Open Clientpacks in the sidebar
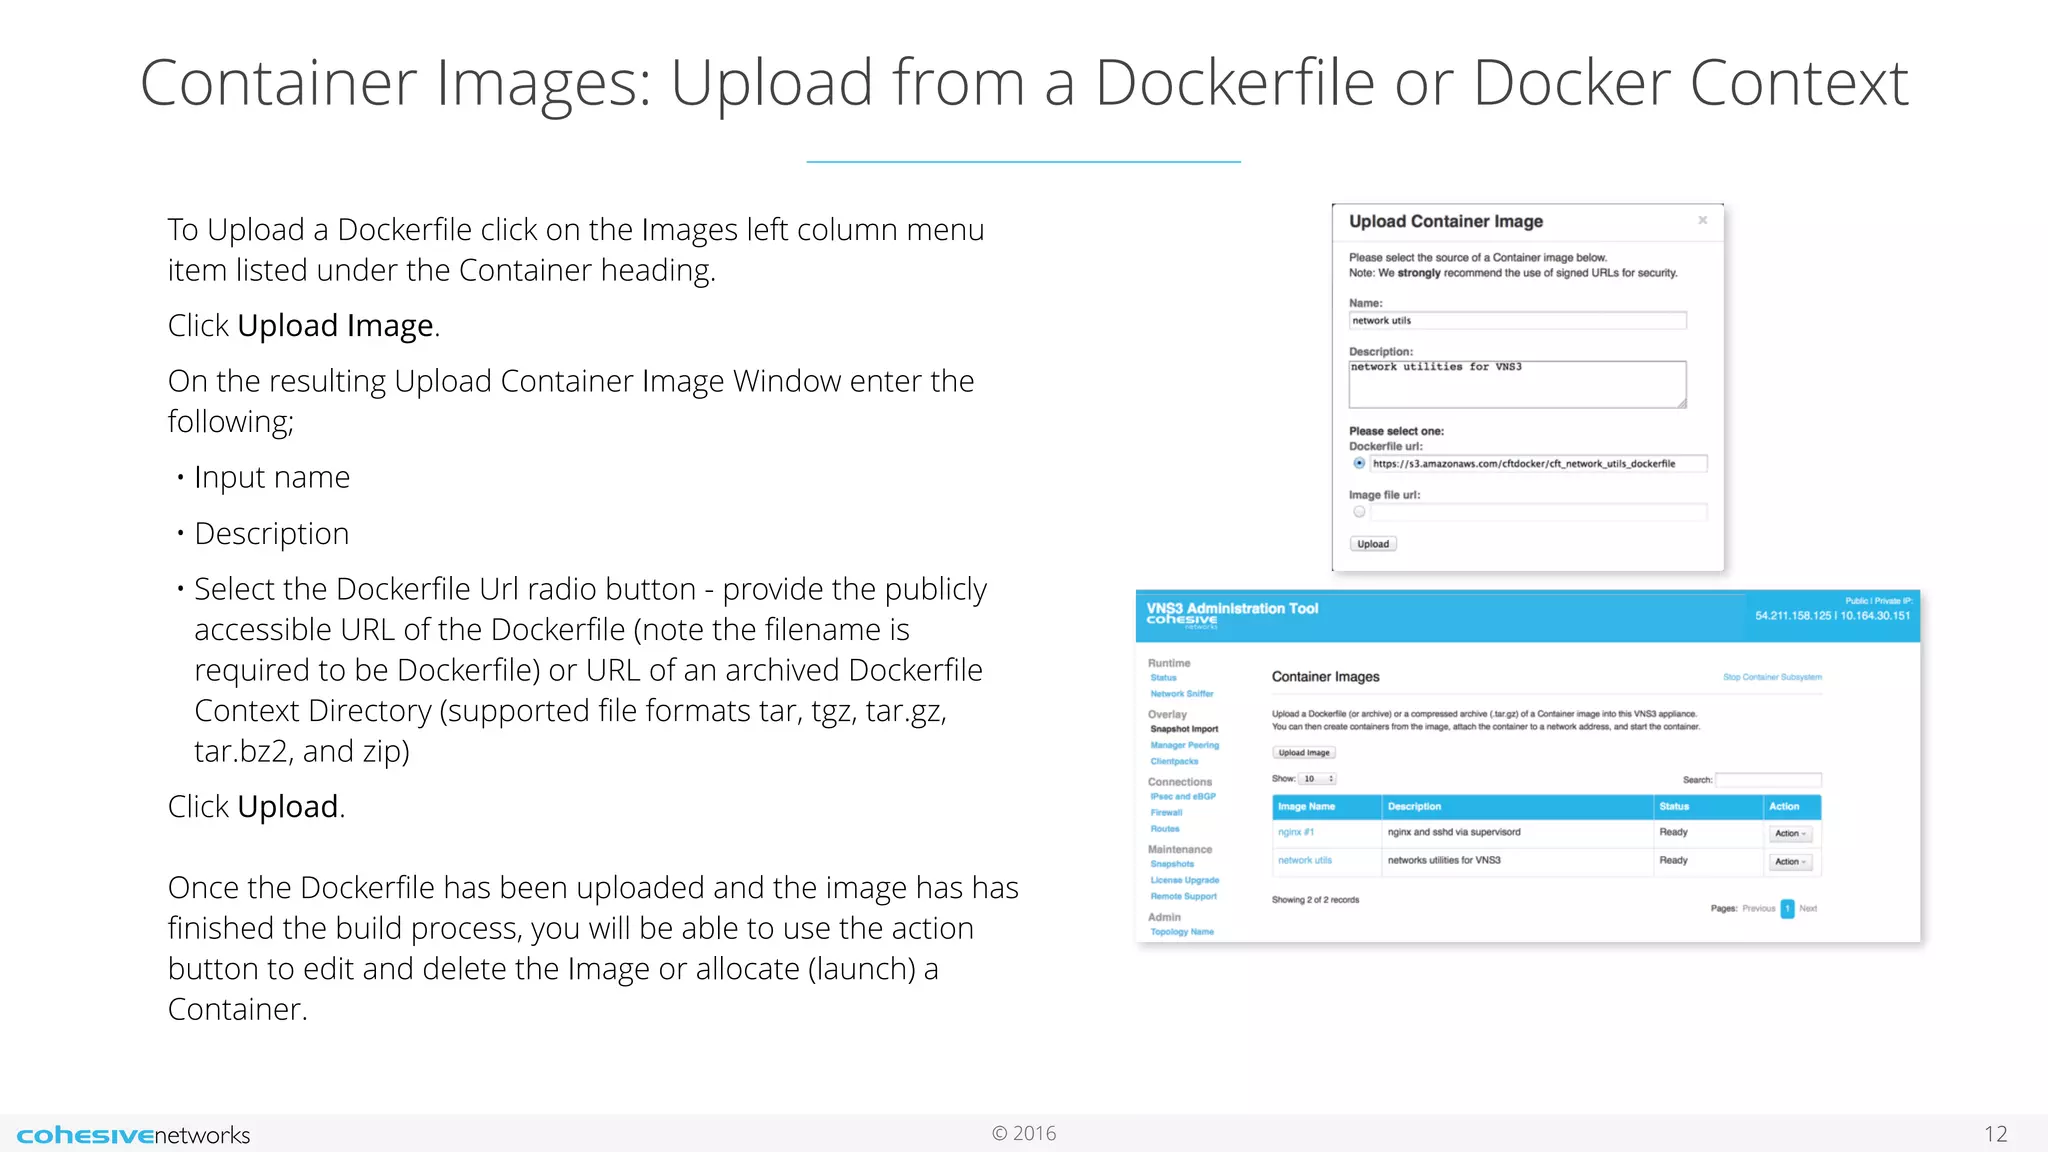 [1174, 761]
